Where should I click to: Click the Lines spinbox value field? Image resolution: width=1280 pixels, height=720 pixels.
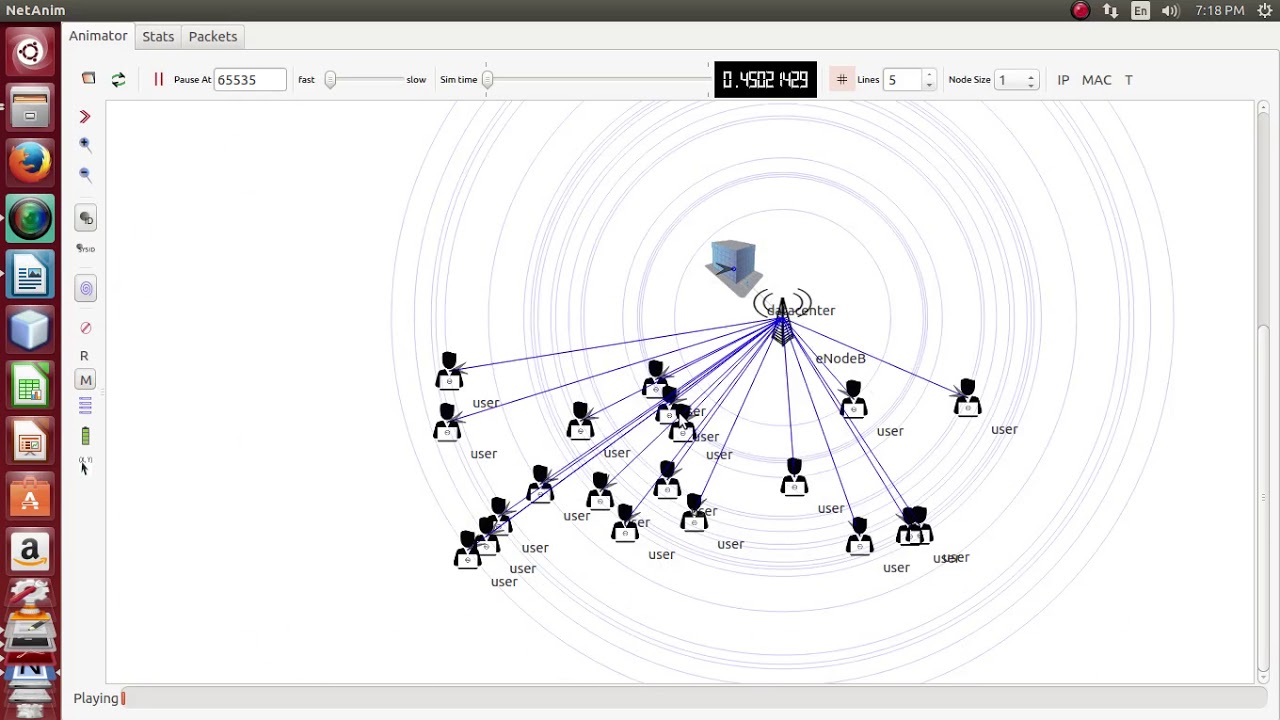[903, 79]
